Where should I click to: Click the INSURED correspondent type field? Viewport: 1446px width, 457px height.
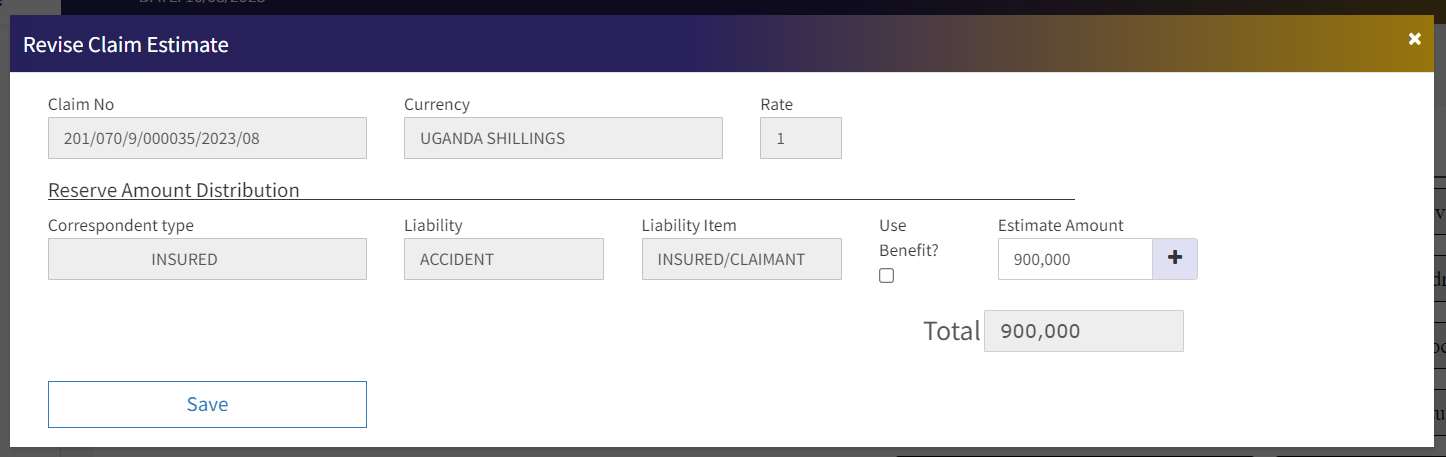[207, 259]
